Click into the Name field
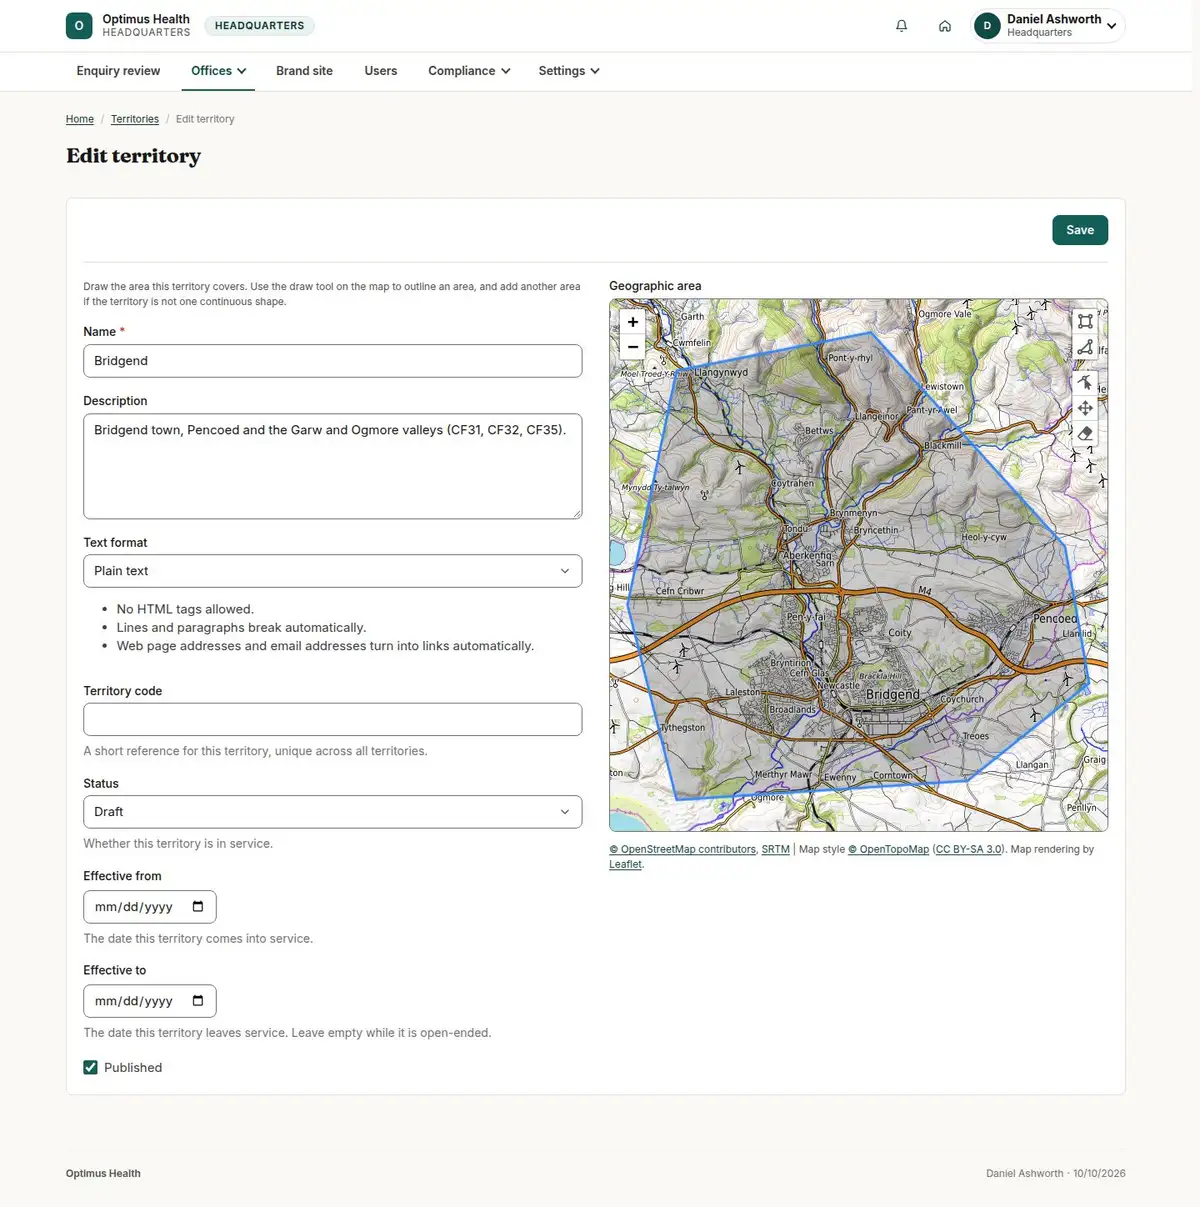Image resolution: width=1200 pixels, height=1207 pixels. point(333,361)
